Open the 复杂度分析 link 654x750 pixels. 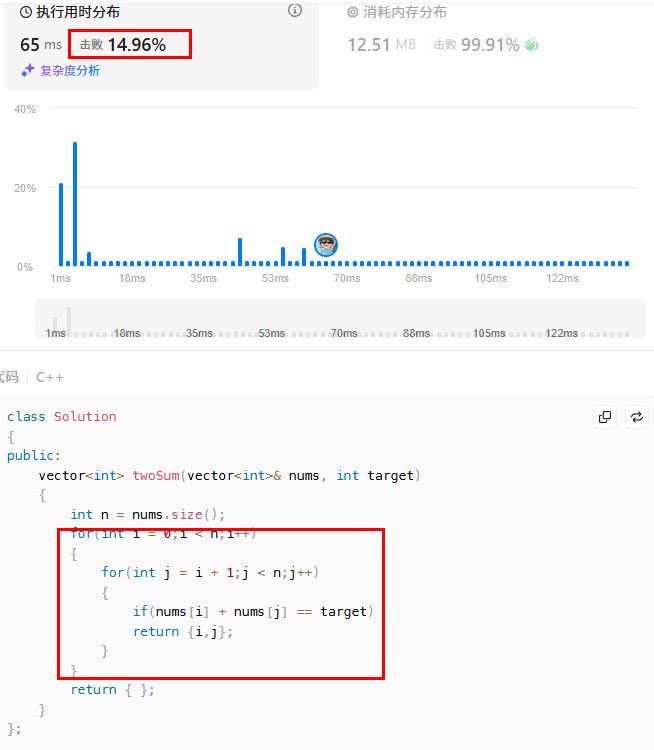(69, 71)
